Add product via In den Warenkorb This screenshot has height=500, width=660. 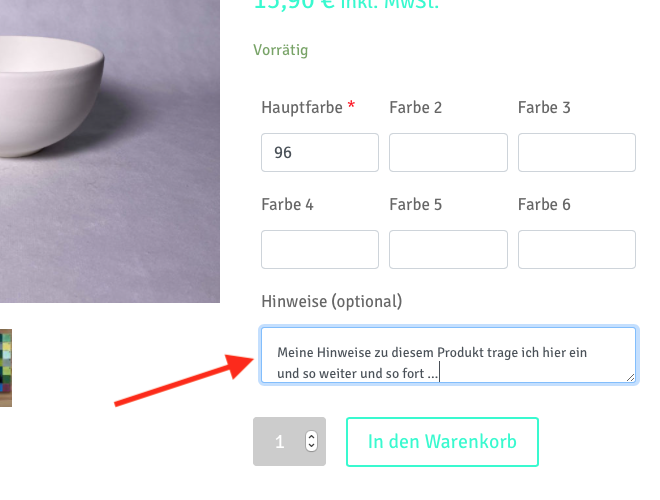tap(442, 442)
